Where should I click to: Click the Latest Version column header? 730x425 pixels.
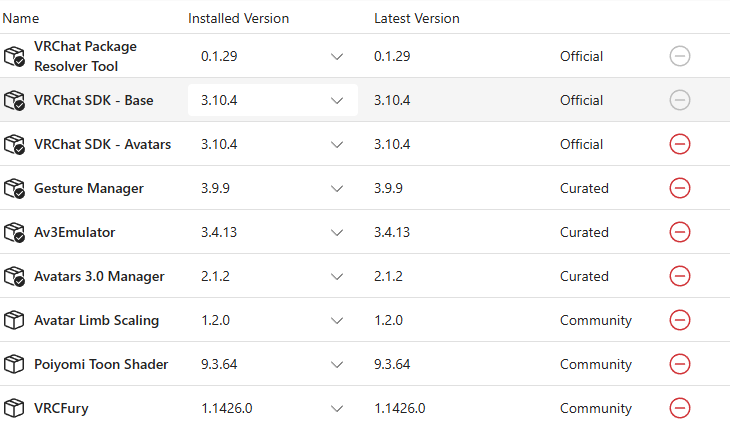417,18
